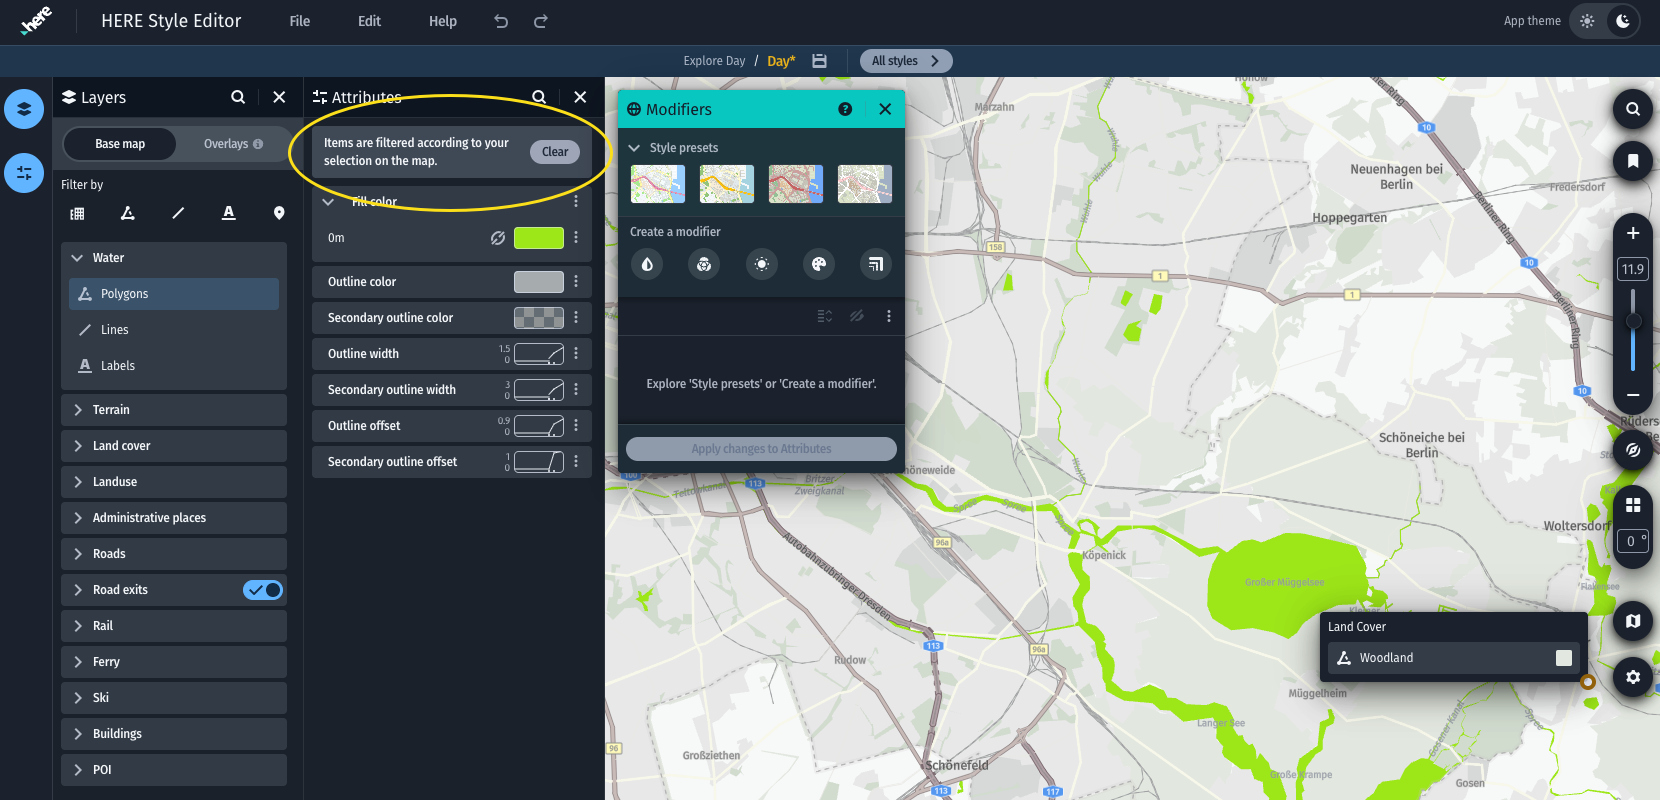The image size is (1660, 800).
Task: Open map search on the right toolbar
Action: [1633, 109]
